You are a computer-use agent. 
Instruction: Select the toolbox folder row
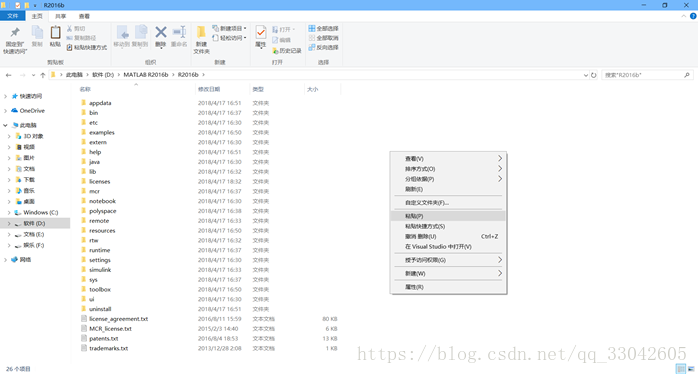[209, 289]
